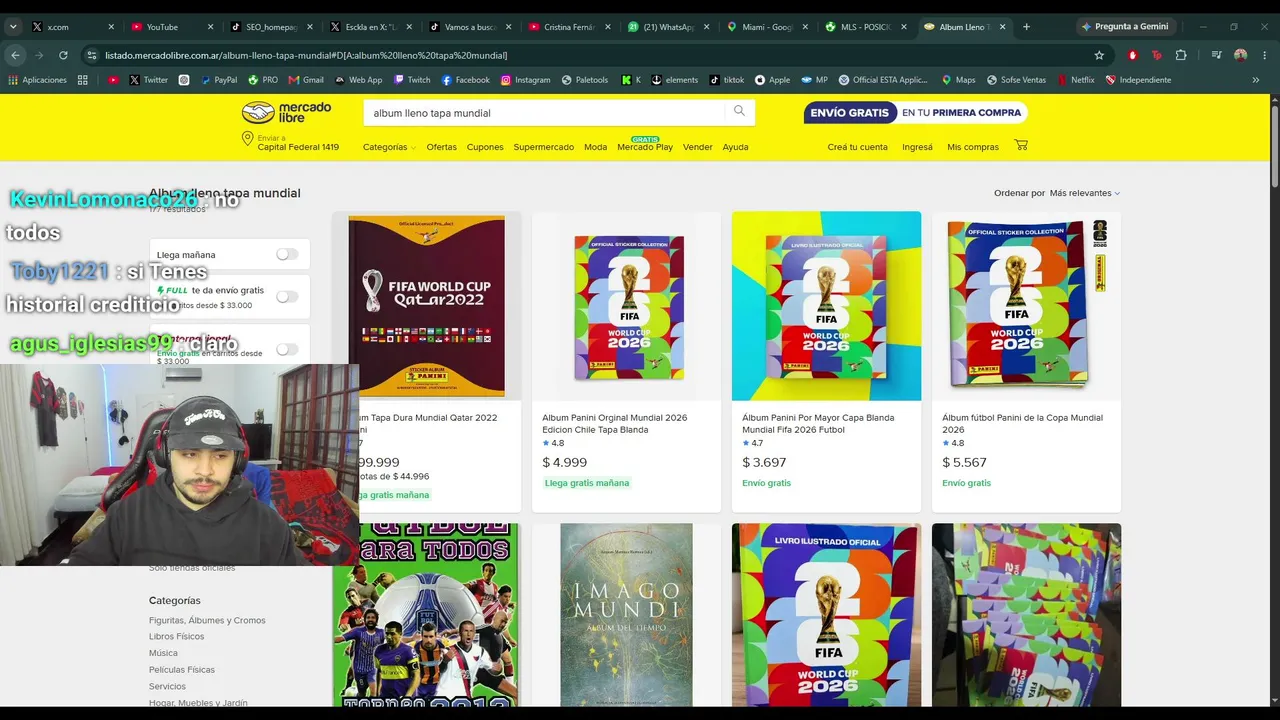Viewport: 1280px width, 720px height.
Task: Open the browser extensions puzzle icon
Action: coord(1181,55)
